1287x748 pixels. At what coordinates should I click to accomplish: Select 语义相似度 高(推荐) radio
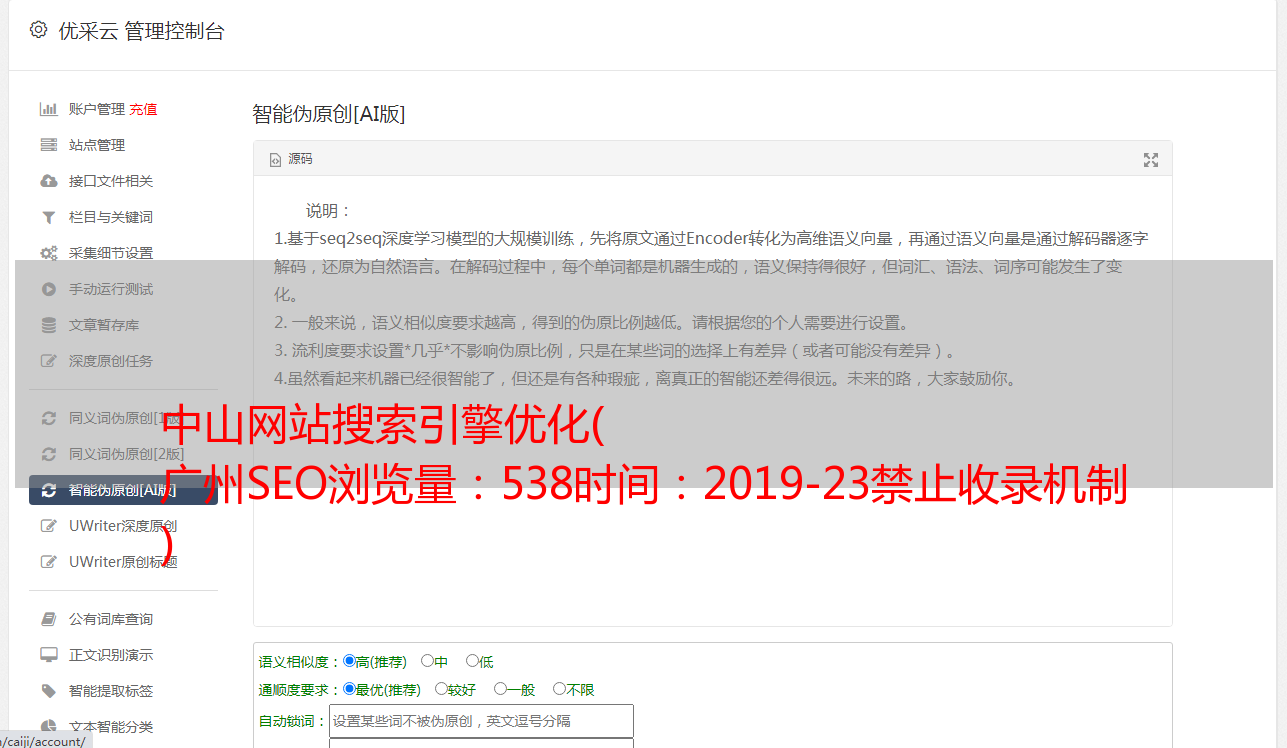point(349,661)
